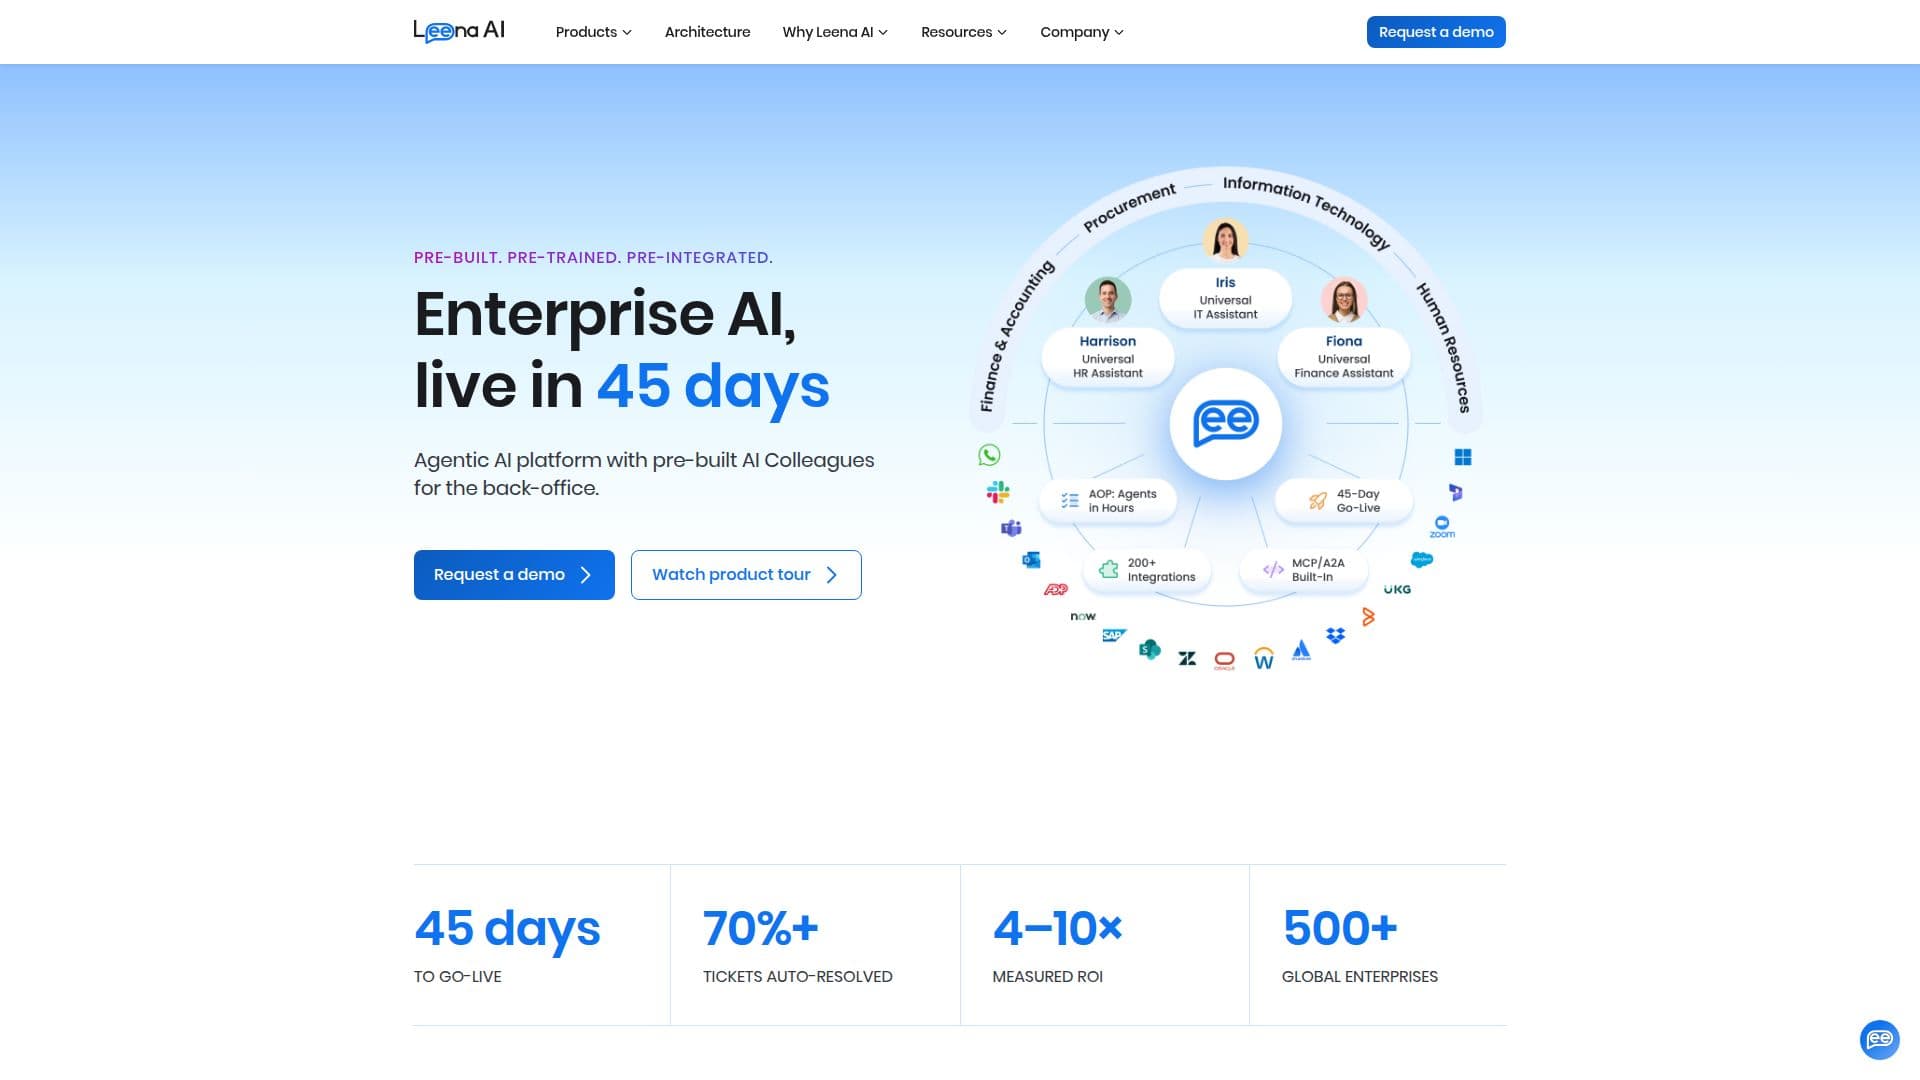Click the Workday logo icon
The height and width of the screenshot is (1080, 1920).
coord(1264,657)
